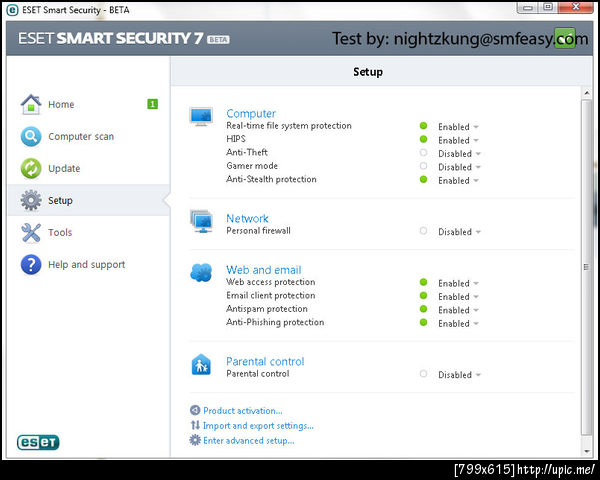Open Product activation link
Viewport: 600px width, 480px height.
tap(243, 411)
